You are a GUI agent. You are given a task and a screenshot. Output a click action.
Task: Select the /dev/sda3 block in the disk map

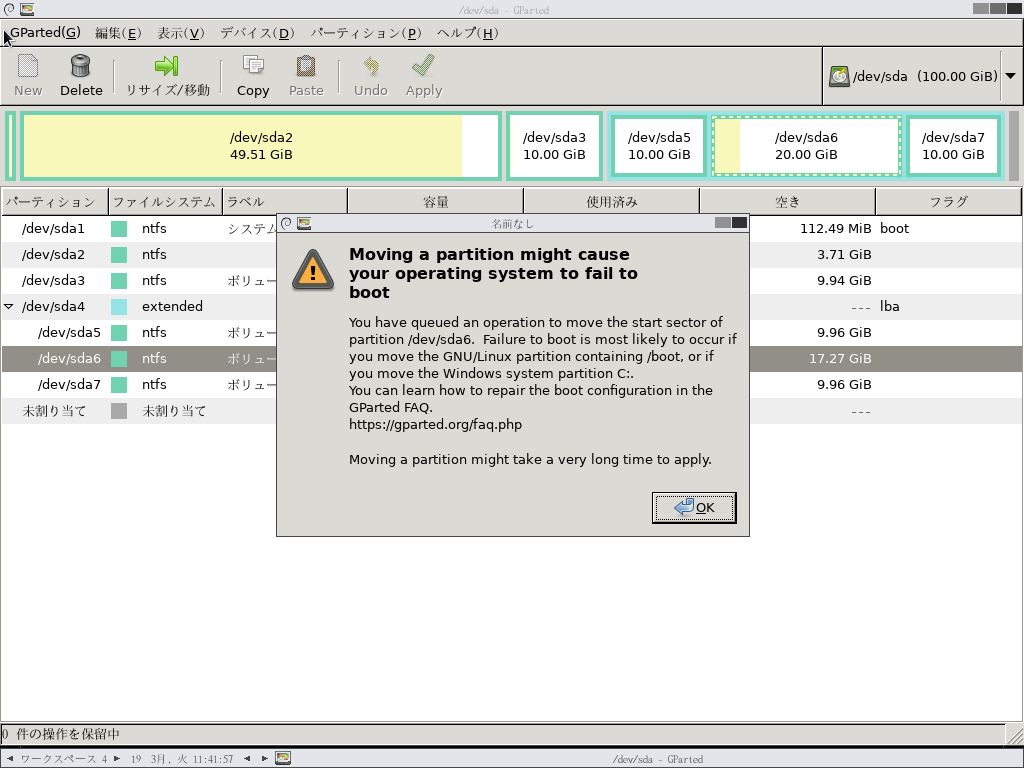(x=554, y=146)
